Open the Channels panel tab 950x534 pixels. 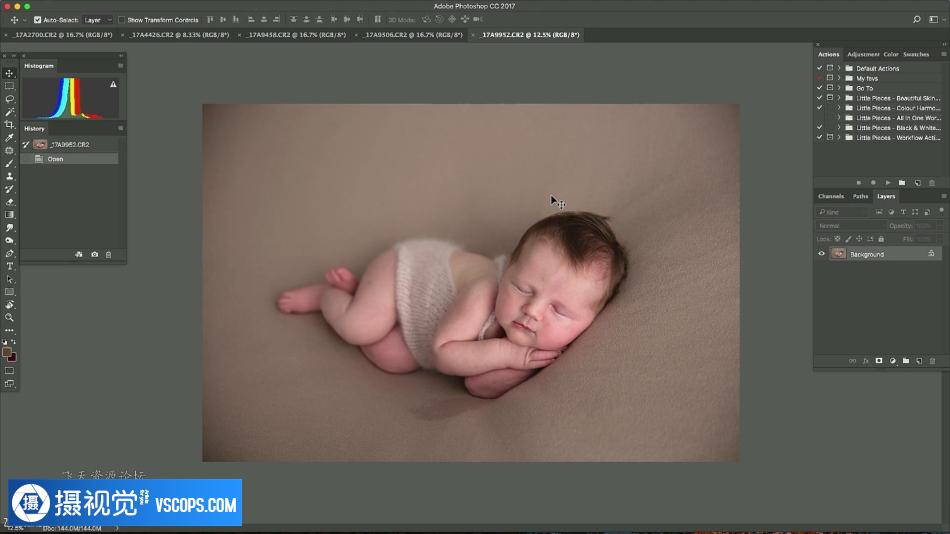831,196
